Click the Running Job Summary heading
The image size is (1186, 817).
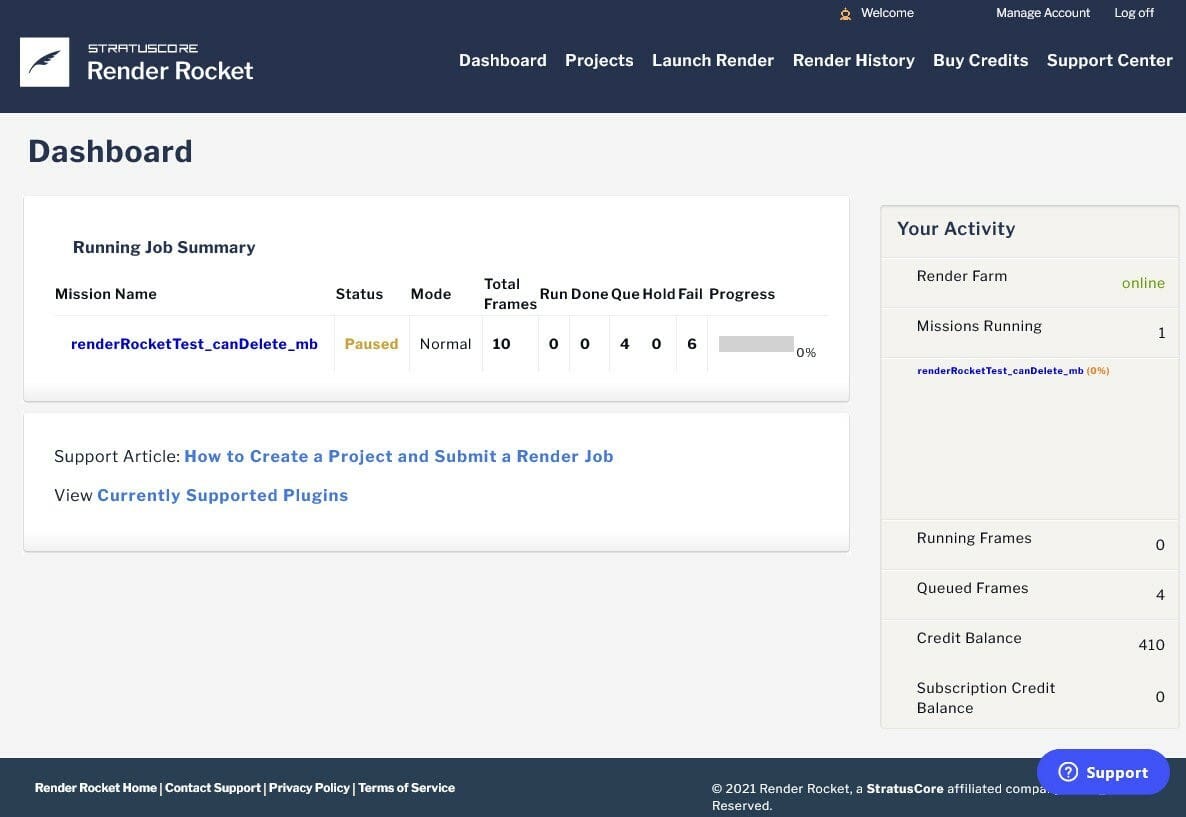pyautogui.click(x=163, y=247)
